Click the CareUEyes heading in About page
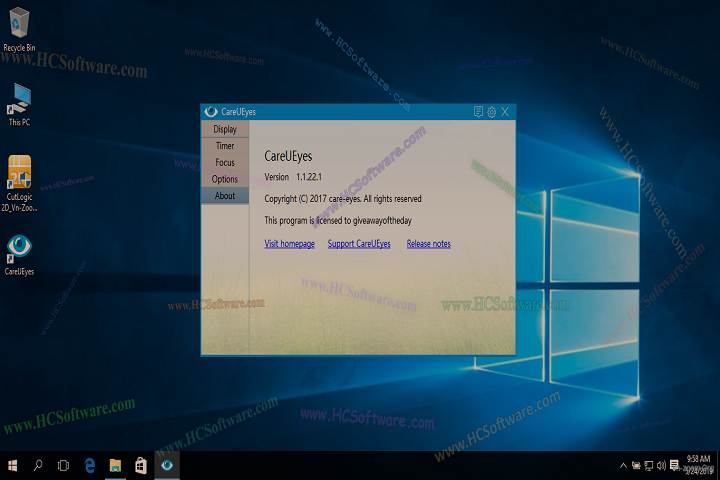Screen dimensions: 720x480 point(288,156)
